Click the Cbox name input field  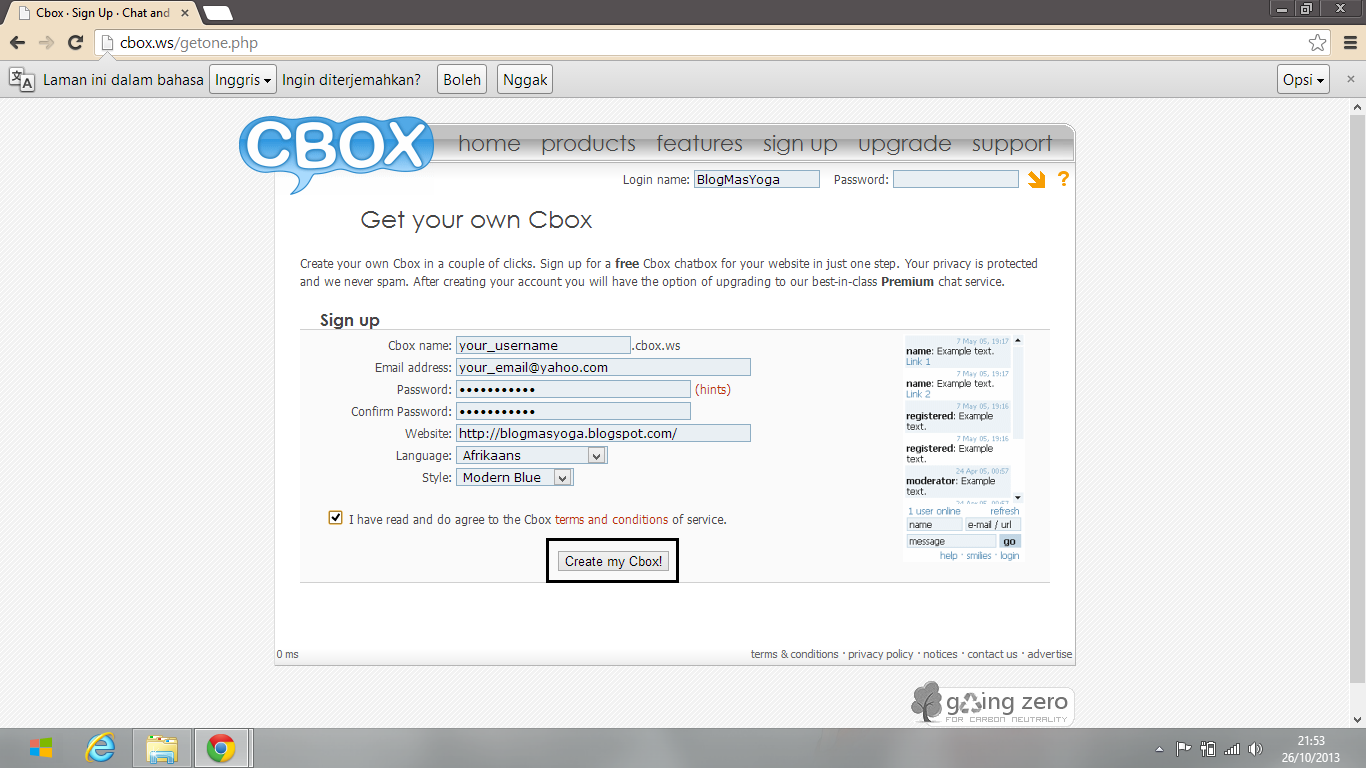coord(543,344)
